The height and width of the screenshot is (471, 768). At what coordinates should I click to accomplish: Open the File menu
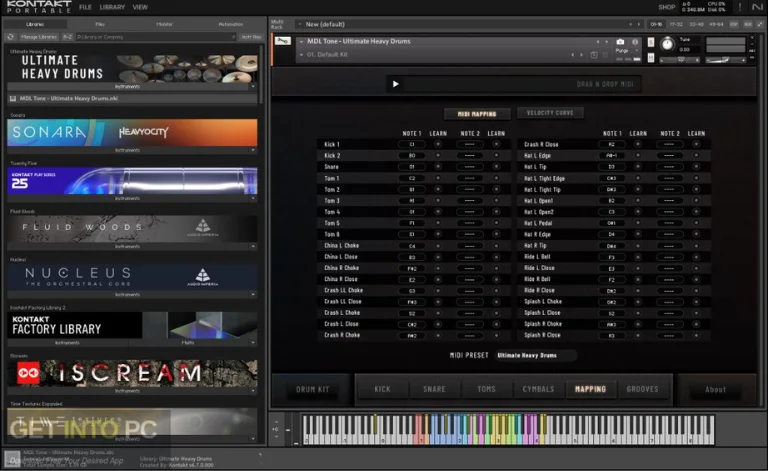85,7
